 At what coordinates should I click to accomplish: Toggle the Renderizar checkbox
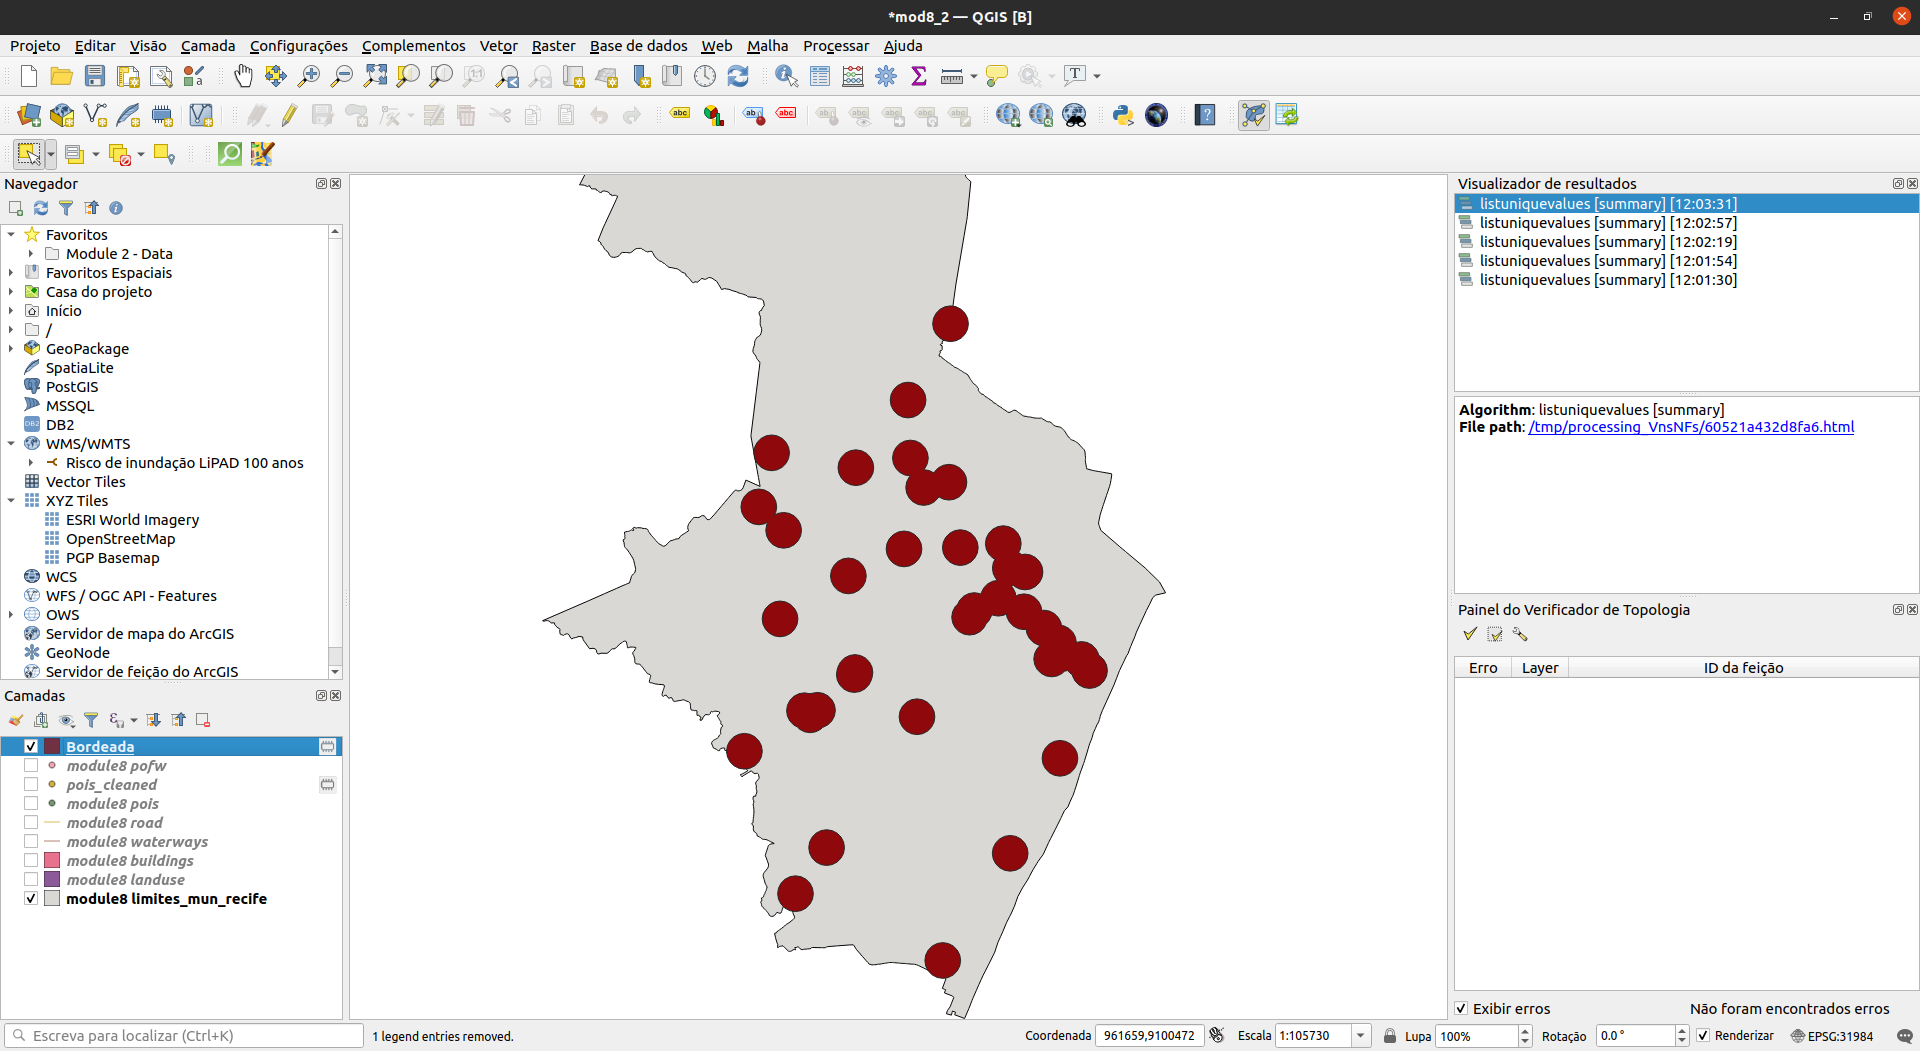(x=1703, y=1036)
